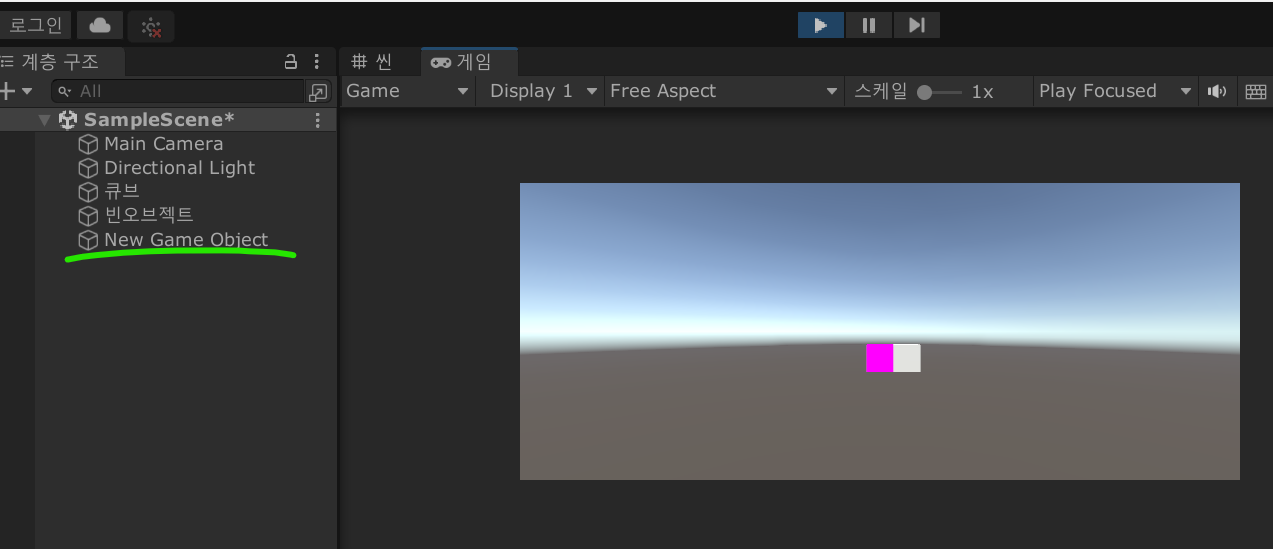Click the white cube in the game view
Viewport: 1273px width, 549px height.
pos(907,358)
